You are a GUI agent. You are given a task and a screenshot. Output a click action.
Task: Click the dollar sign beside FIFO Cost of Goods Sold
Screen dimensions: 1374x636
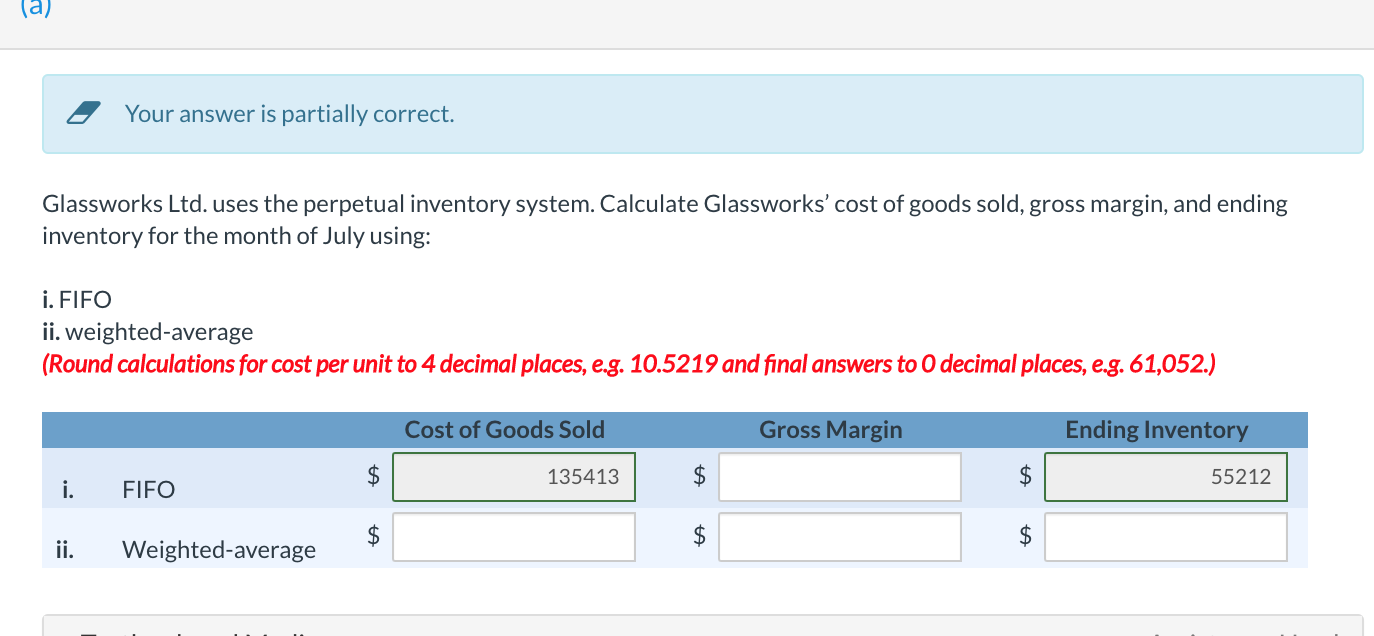(x=373, y=477)
